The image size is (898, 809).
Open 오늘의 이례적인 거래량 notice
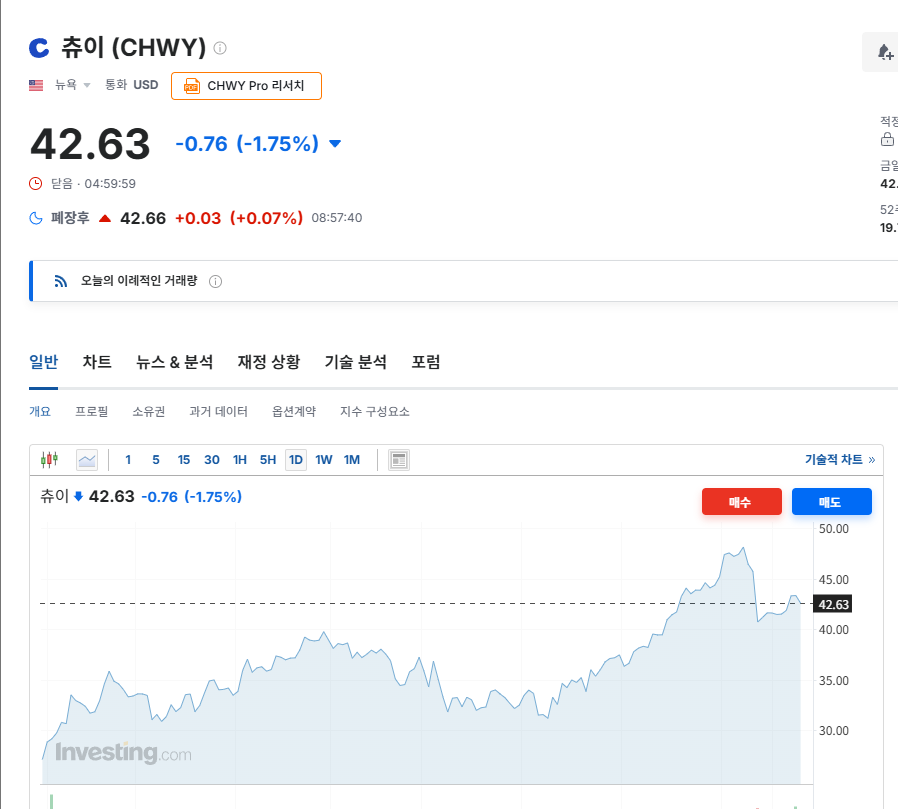coord(139,281)
